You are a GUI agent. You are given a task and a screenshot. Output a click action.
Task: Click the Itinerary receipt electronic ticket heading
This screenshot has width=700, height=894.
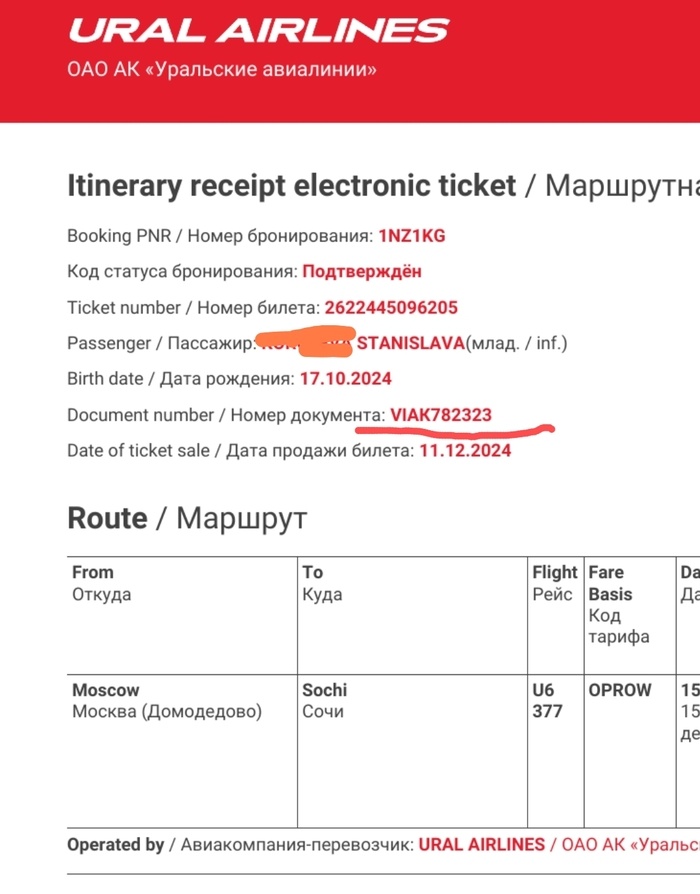pyautogui.click(x=292, y=186)
